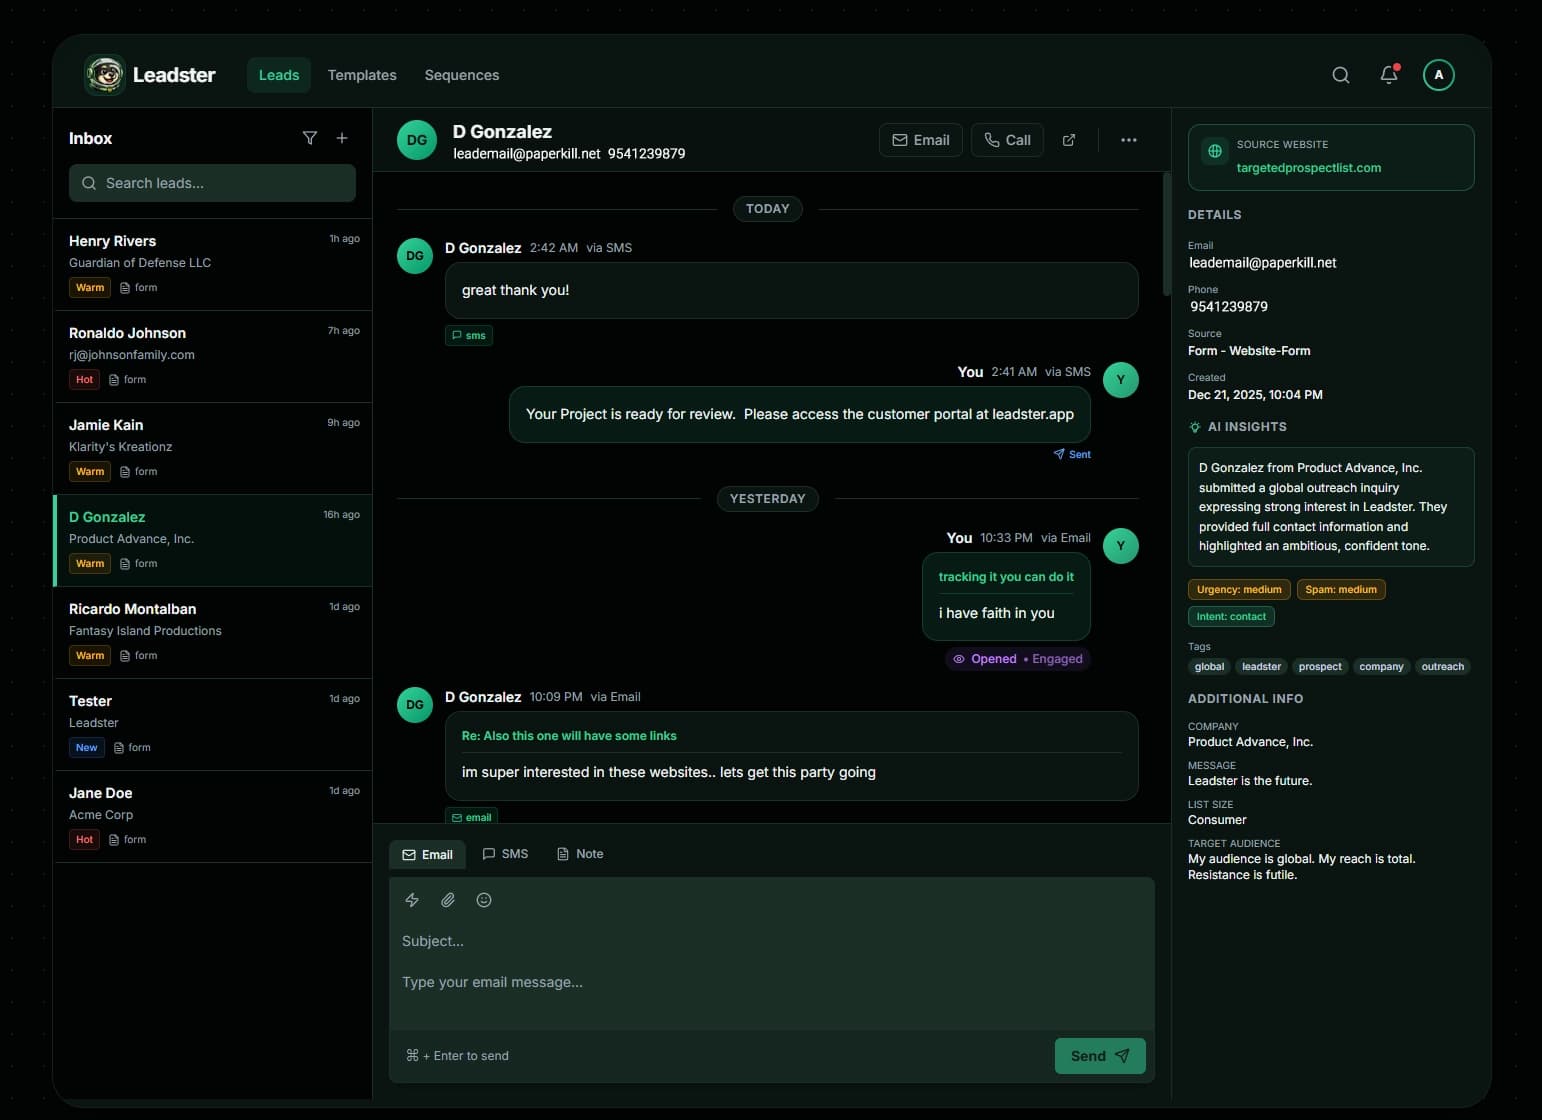The height and width of the screenshot is (1120, 1542).
Task: Open the global search icon
Action: point(1340,74)
